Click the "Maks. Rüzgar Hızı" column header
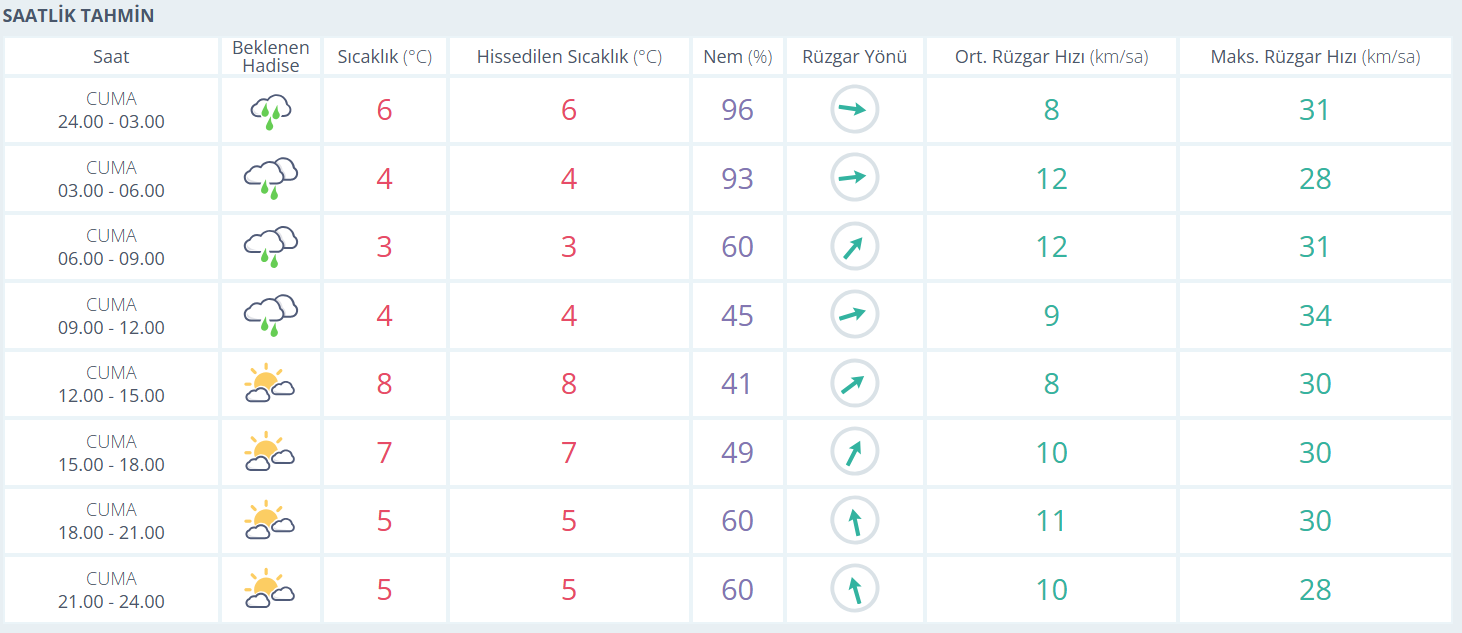The image size is (1462, 633). coord(1315,57)
